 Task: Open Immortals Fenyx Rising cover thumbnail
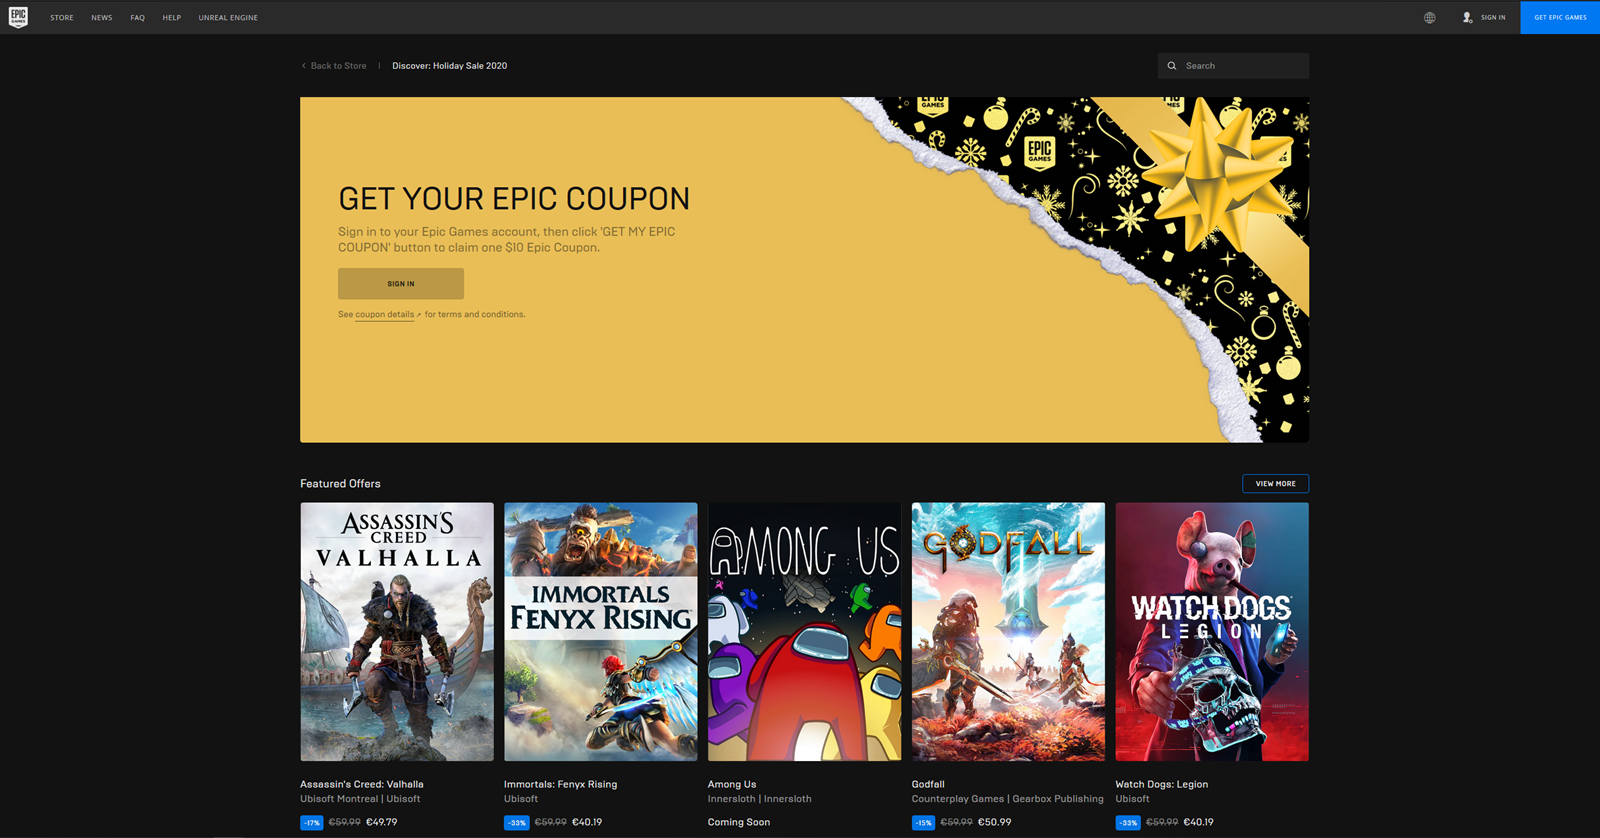601,632
